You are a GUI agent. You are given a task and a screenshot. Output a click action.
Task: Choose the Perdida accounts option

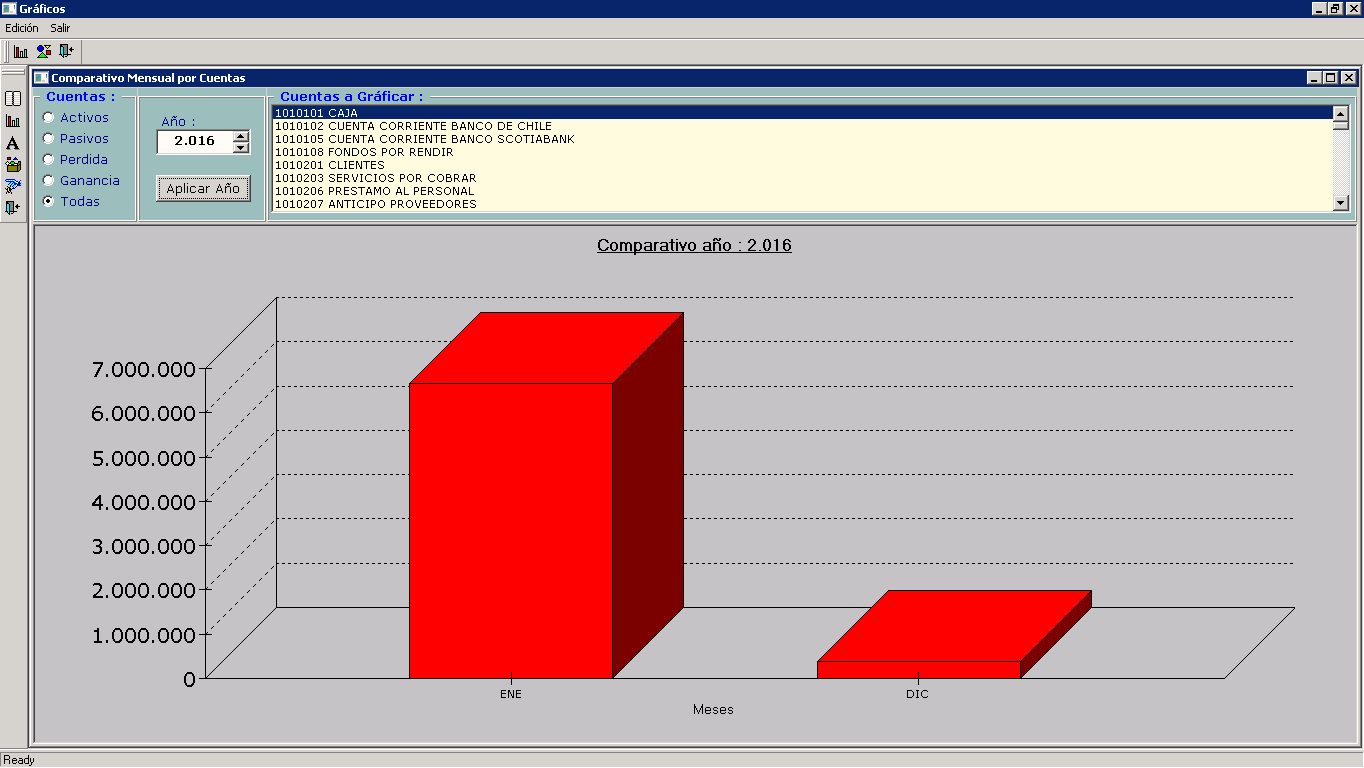tap(48, 159)
